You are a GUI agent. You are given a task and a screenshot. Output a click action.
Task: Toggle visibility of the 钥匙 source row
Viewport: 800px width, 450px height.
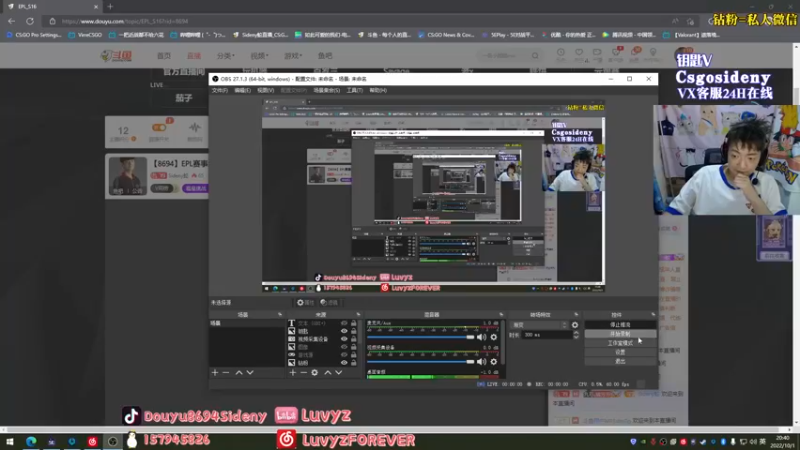point(344,331)
